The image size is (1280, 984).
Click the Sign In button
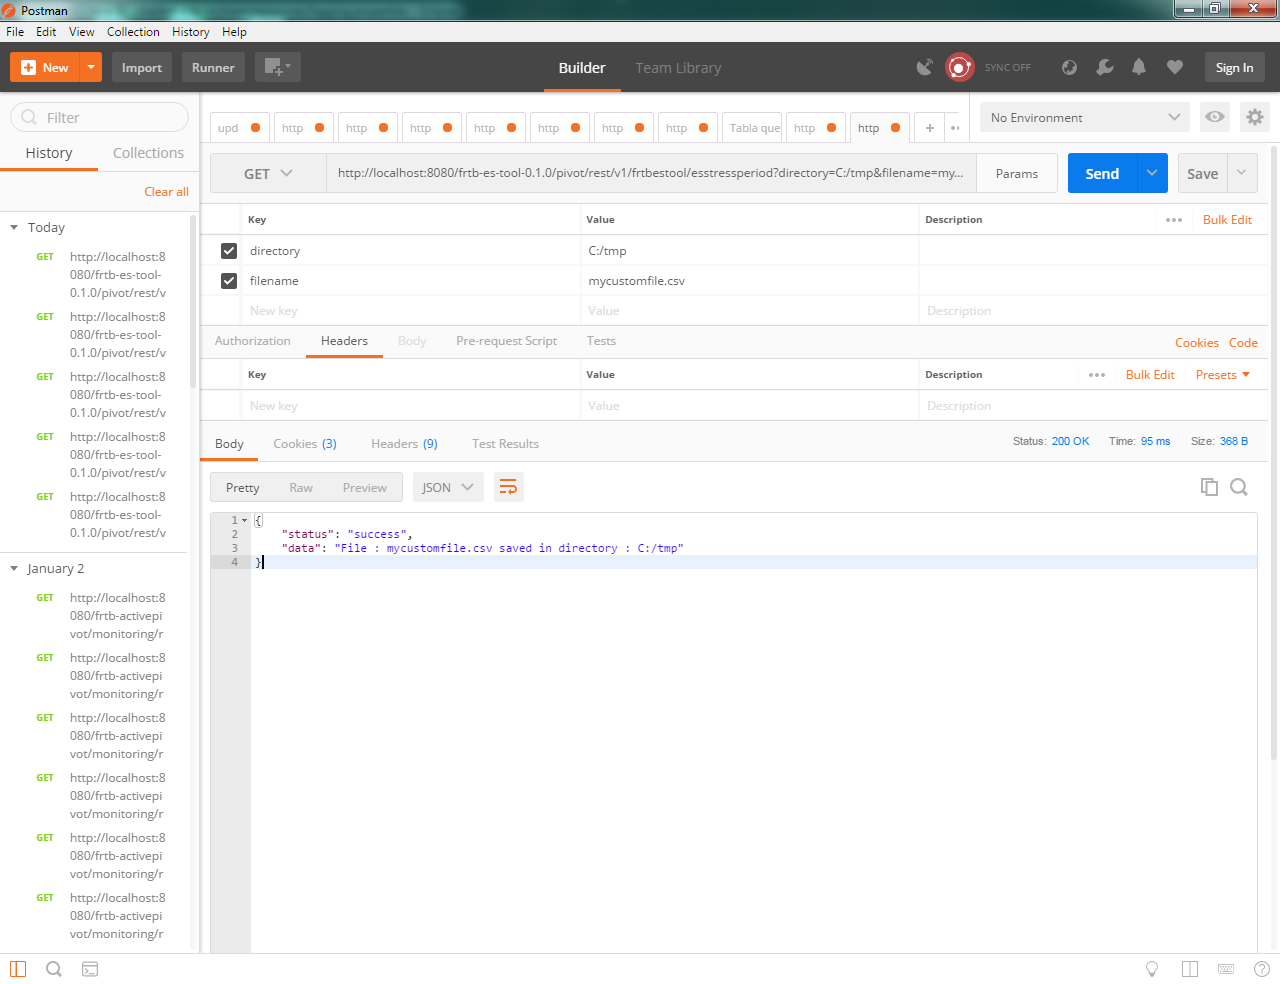click(1234, 67)
